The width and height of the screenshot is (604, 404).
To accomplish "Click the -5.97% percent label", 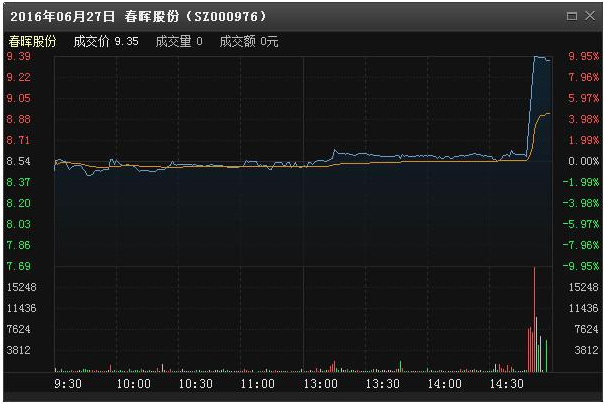I will point(581,224).
